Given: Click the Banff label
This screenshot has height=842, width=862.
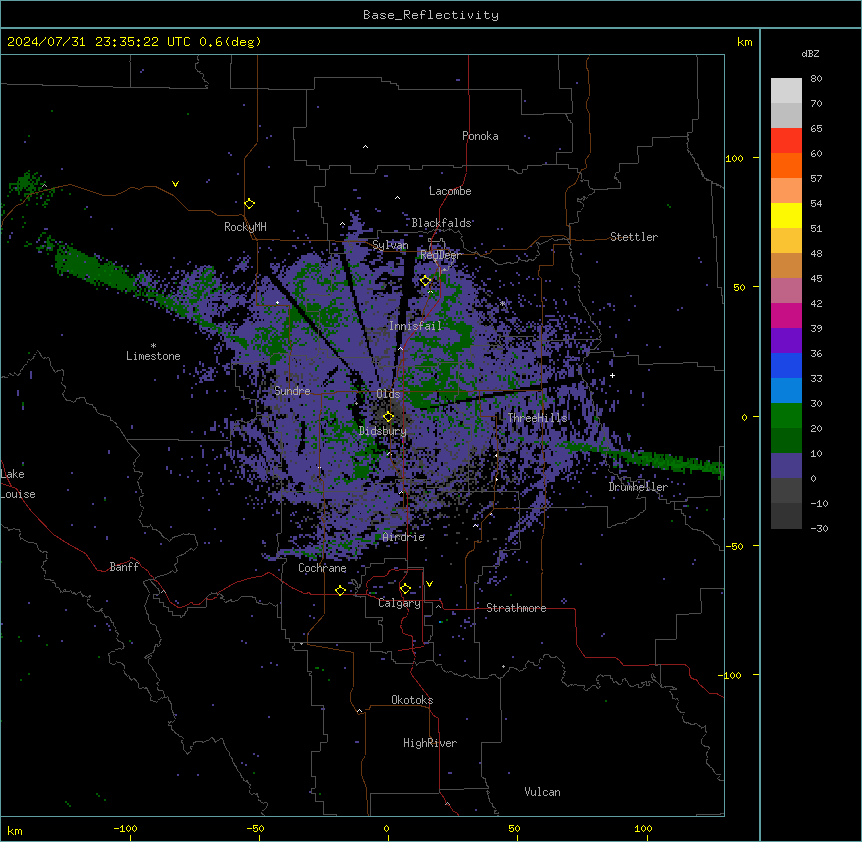Looking at the screenshot, I should tap(124, 567).
